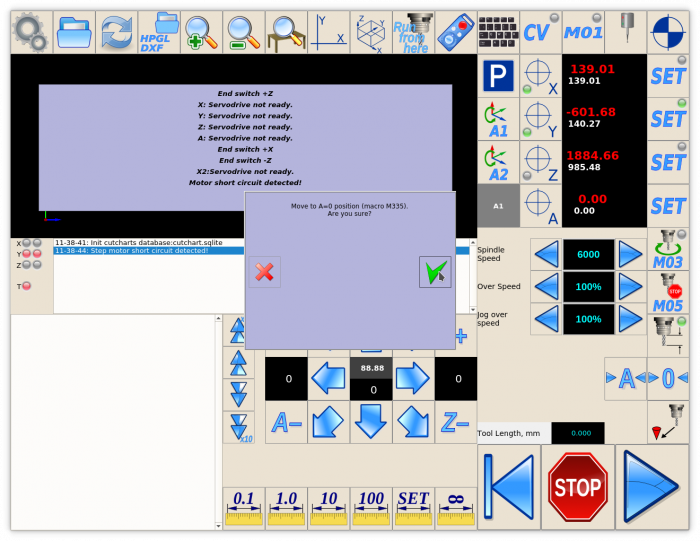
Task: Click the Run from here icon
Action: pos(411,32)
